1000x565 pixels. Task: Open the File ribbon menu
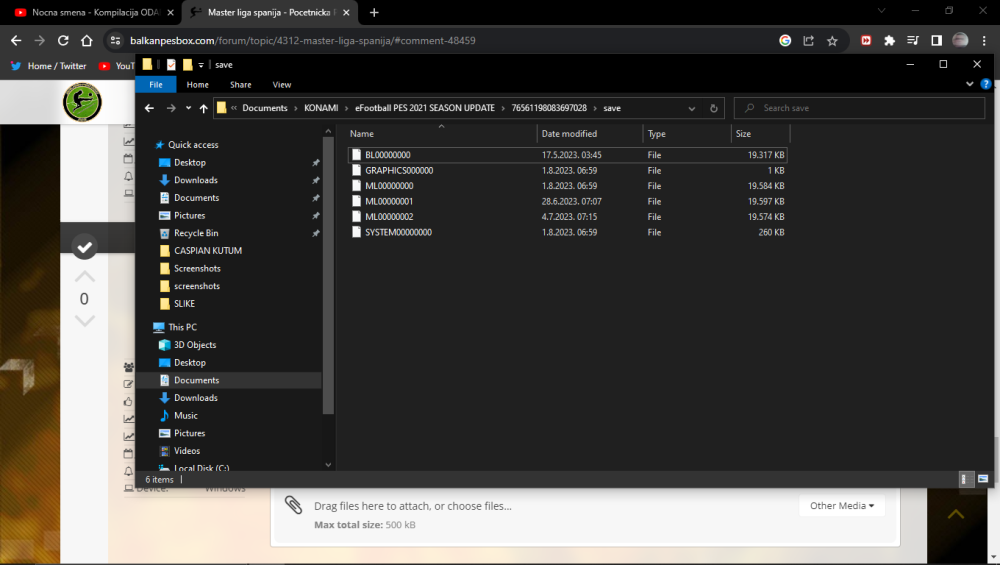click(156, 85)
